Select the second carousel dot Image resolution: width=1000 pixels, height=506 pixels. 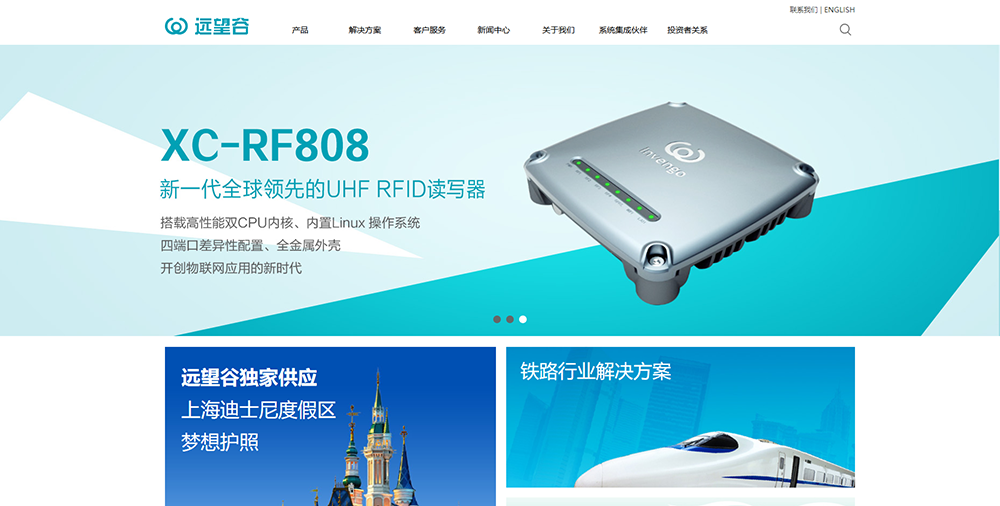[x=510, y=319]
